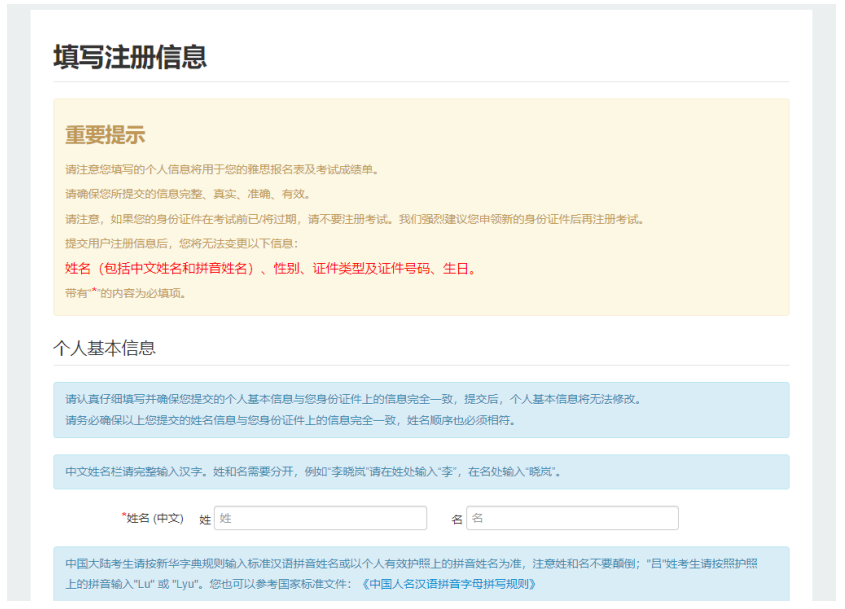The height and width of the screenshot is (609, 845).
Task: Click the 必填项 required-field note
Action: (x=125, y=293)
